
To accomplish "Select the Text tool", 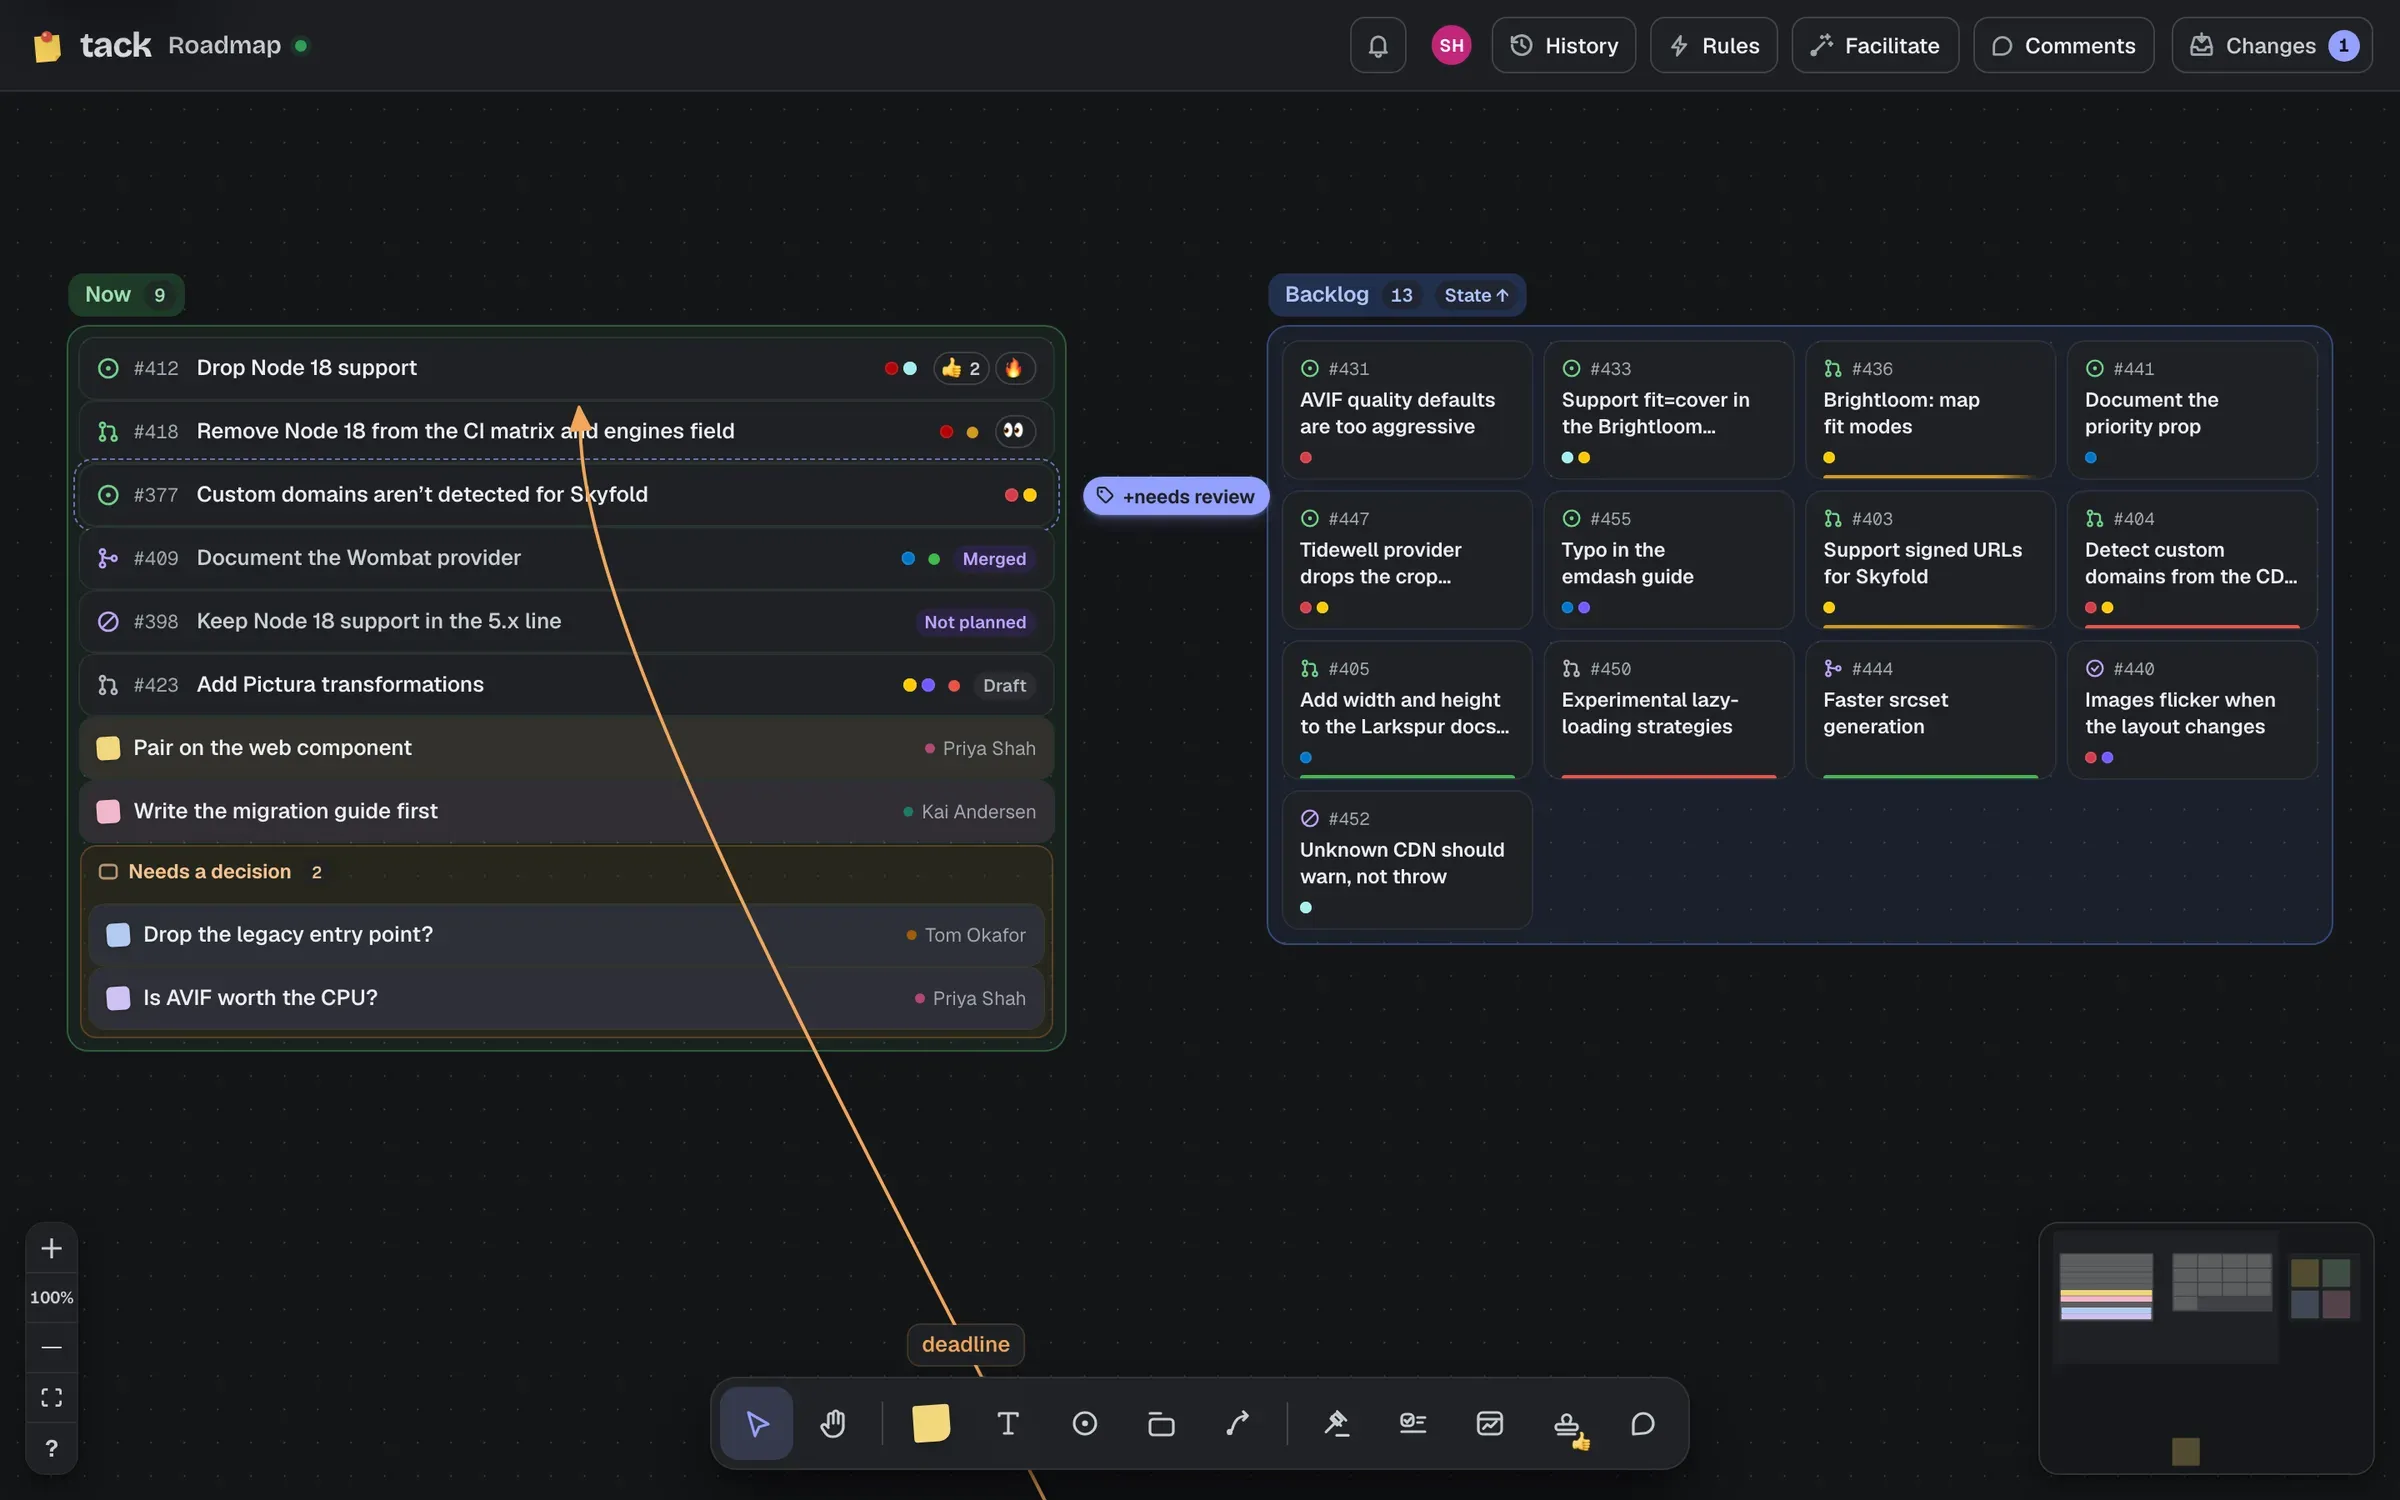I will (x=1008, y=1423).
